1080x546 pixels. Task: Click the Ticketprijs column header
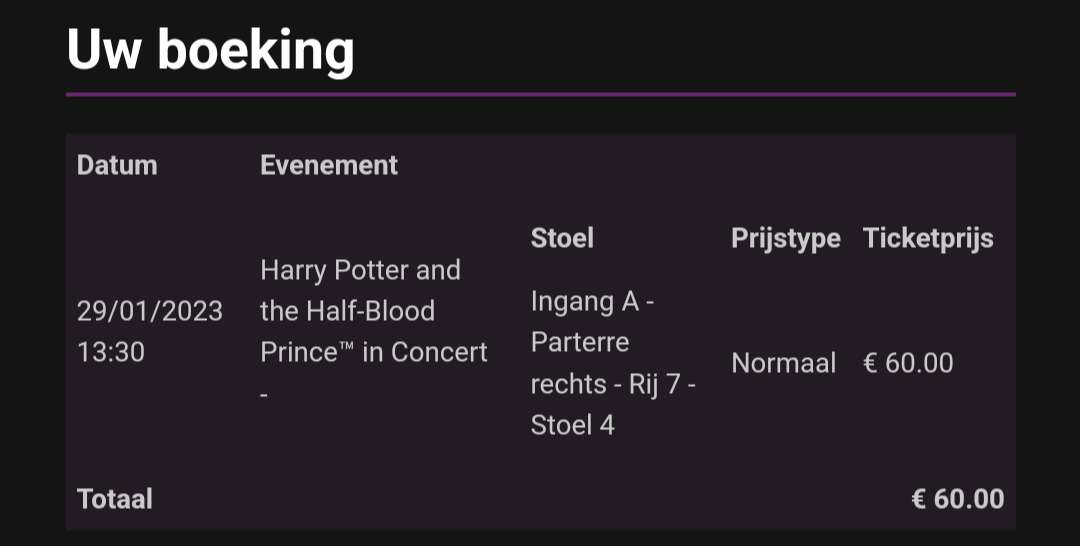[928, 239]
